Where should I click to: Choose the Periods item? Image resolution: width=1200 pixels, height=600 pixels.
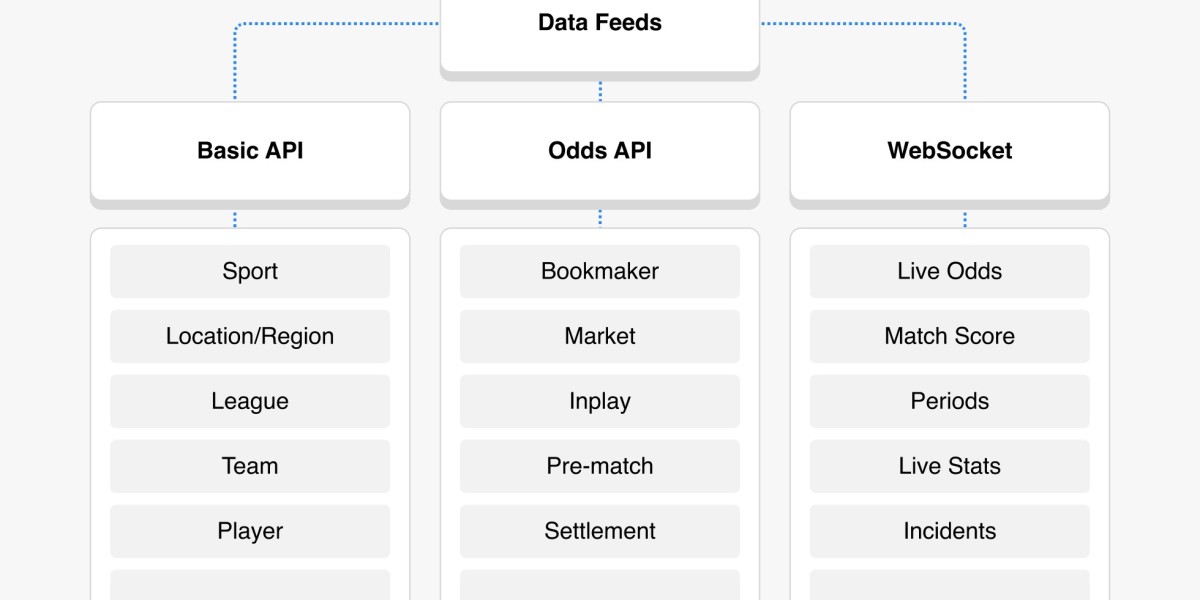point(950,401)
